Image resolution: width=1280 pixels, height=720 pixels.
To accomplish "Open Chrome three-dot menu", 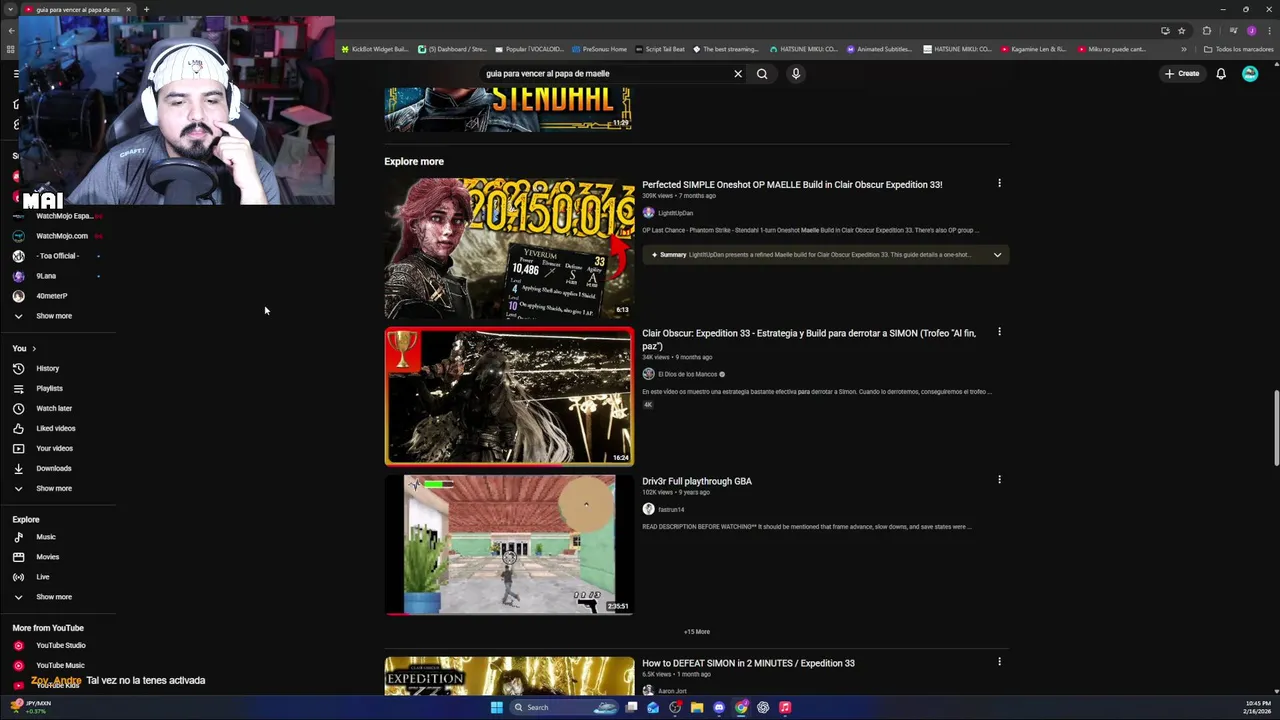I will coord(1270,30).
